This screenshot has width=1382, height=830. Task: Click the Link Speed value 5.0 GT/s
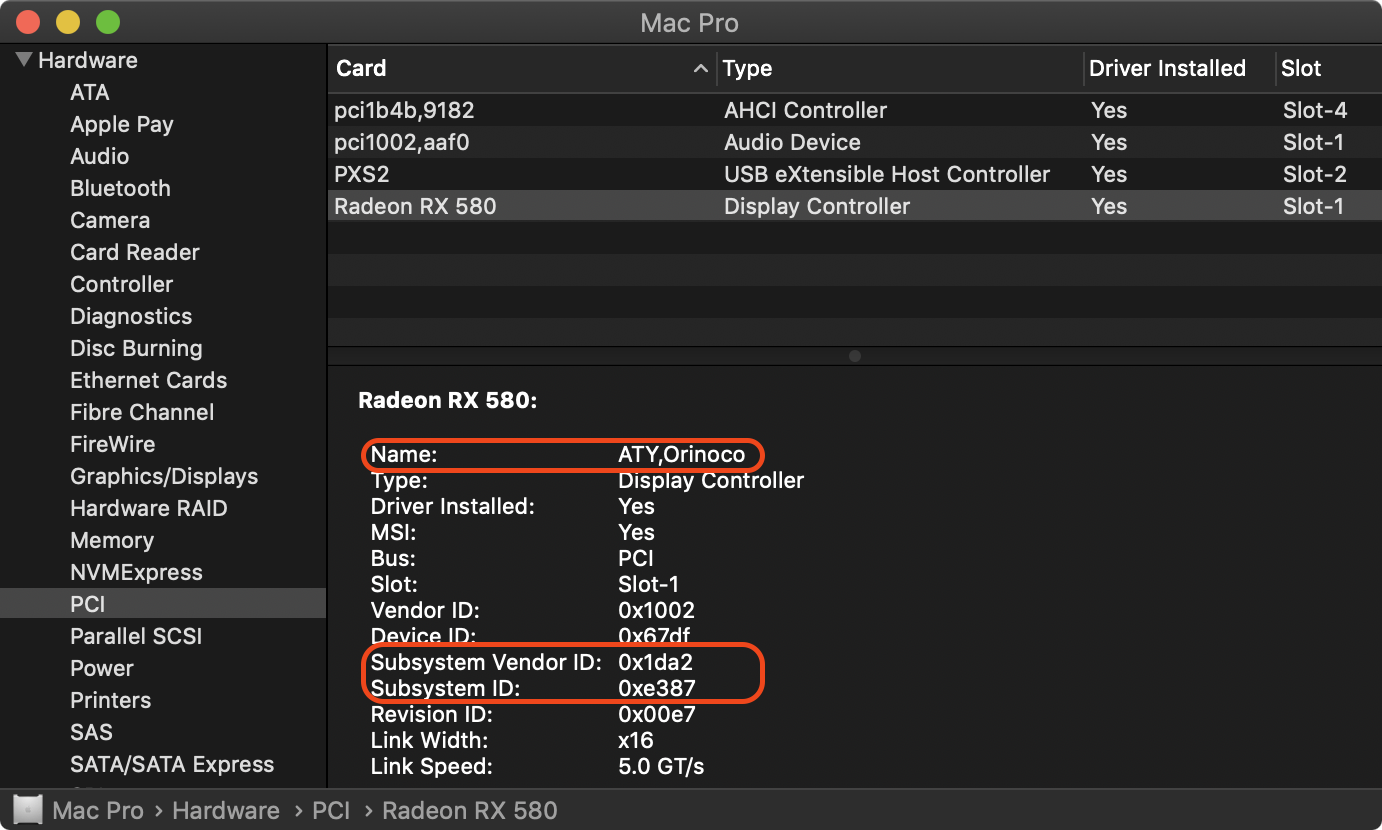(661, 766)
